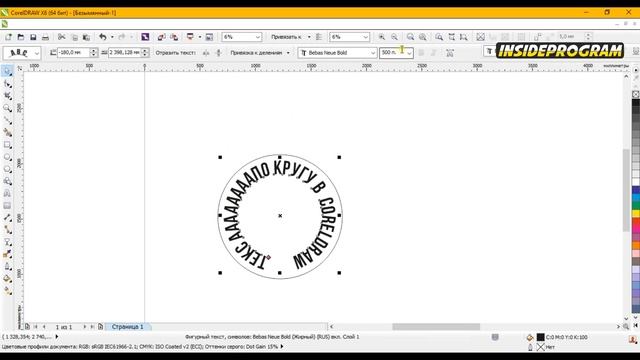Viewport: 640px width, 360px height.
Task: Toggle mirror text horizontally
Action: [206, 53]
